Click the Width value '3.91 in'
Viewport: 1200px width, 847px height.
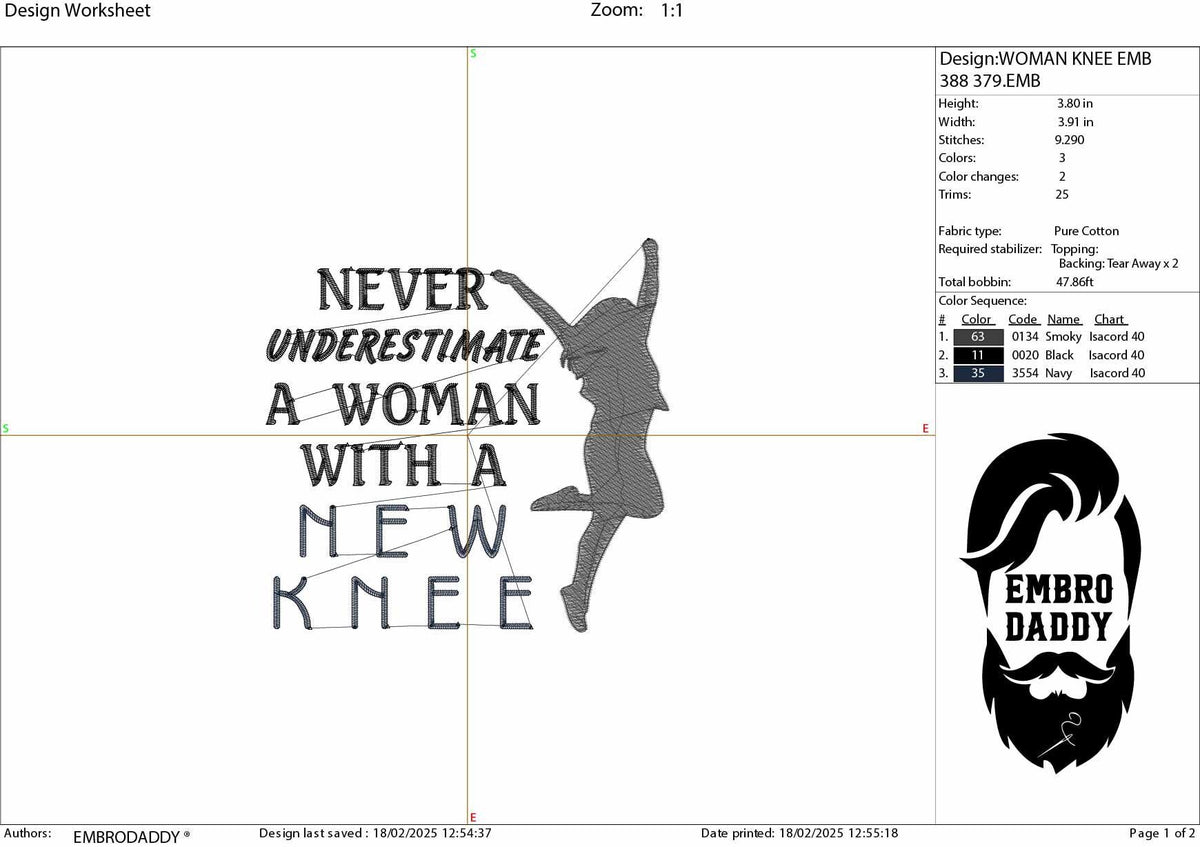[1075, 122]
